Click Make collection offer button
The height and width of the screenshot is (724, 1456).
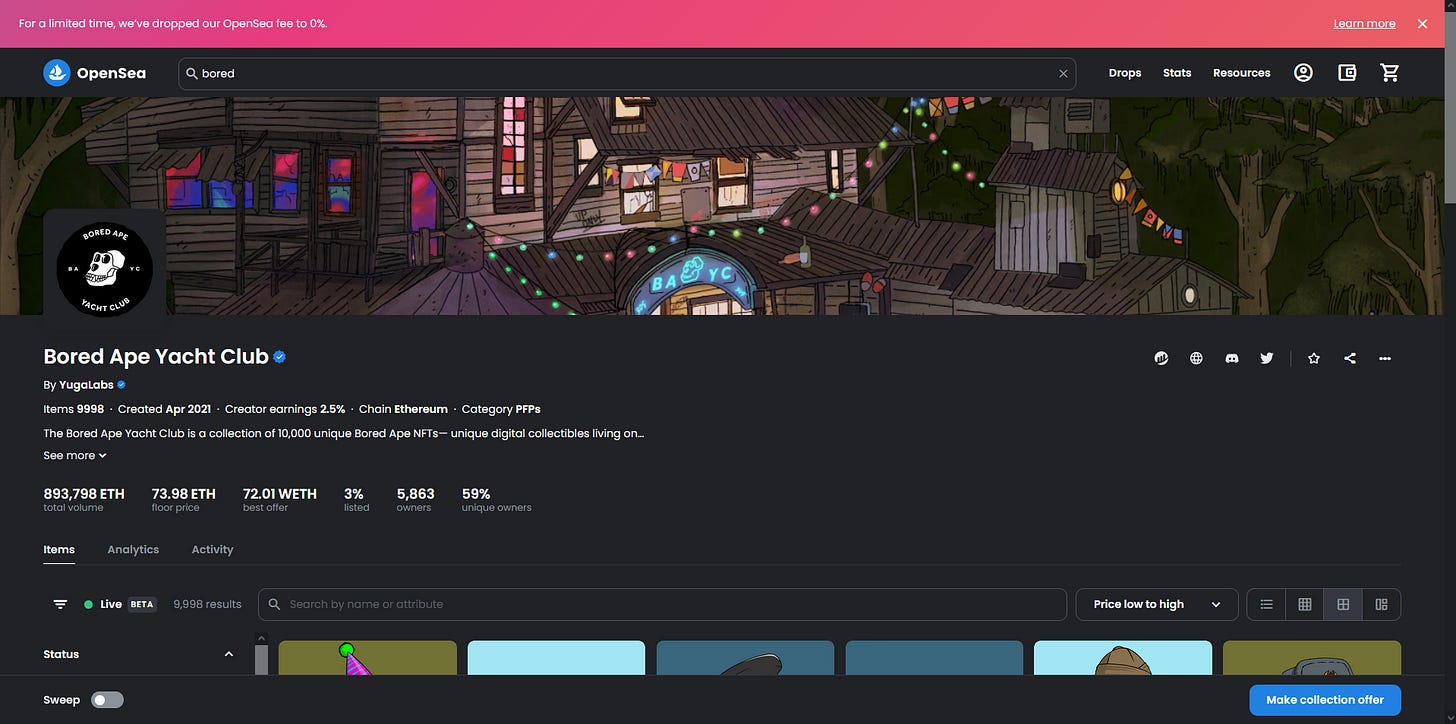[1325, 700]
